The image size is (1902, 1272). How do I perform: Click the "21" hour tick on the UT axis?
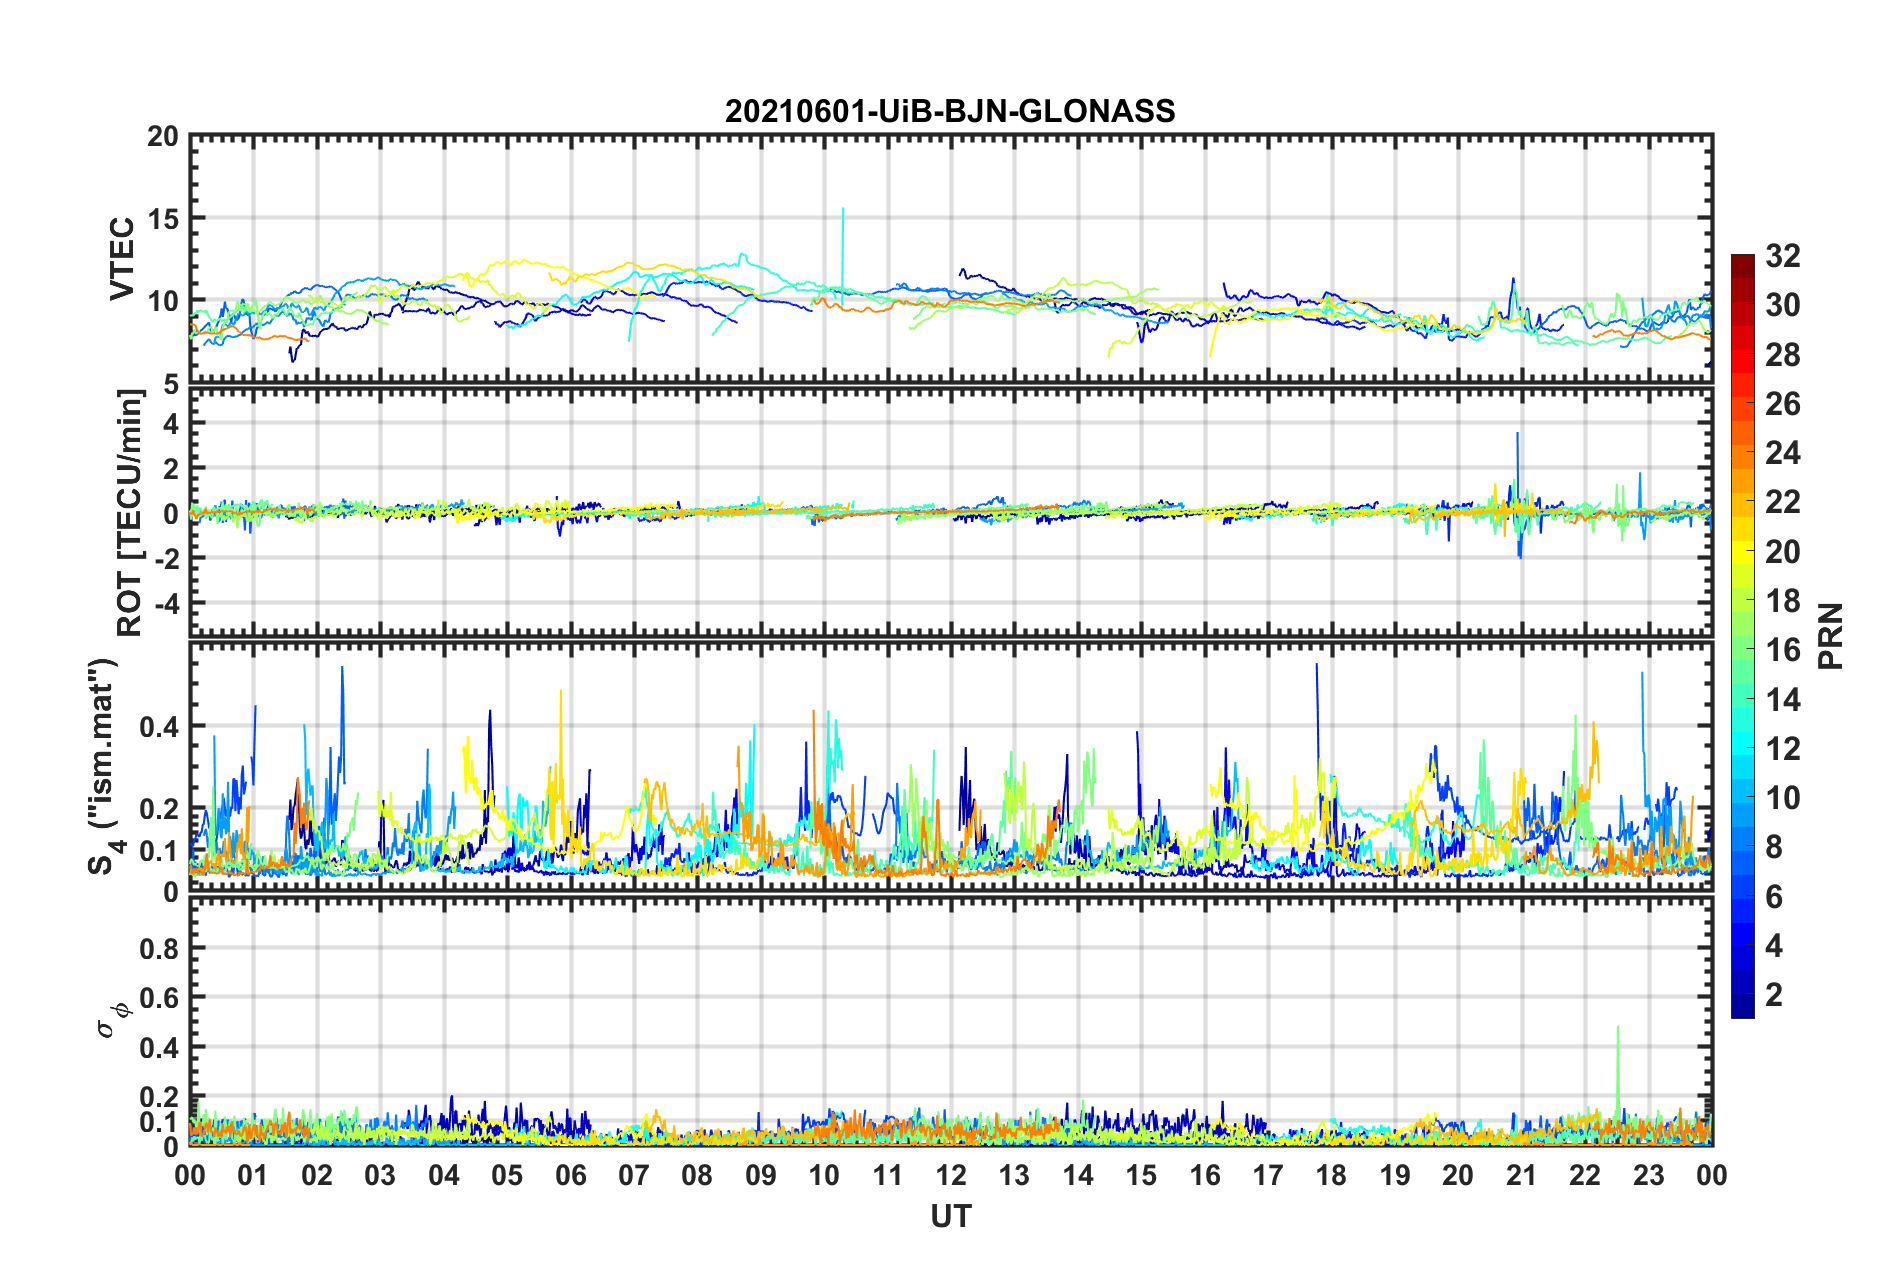click(x=1522, y=1175)
